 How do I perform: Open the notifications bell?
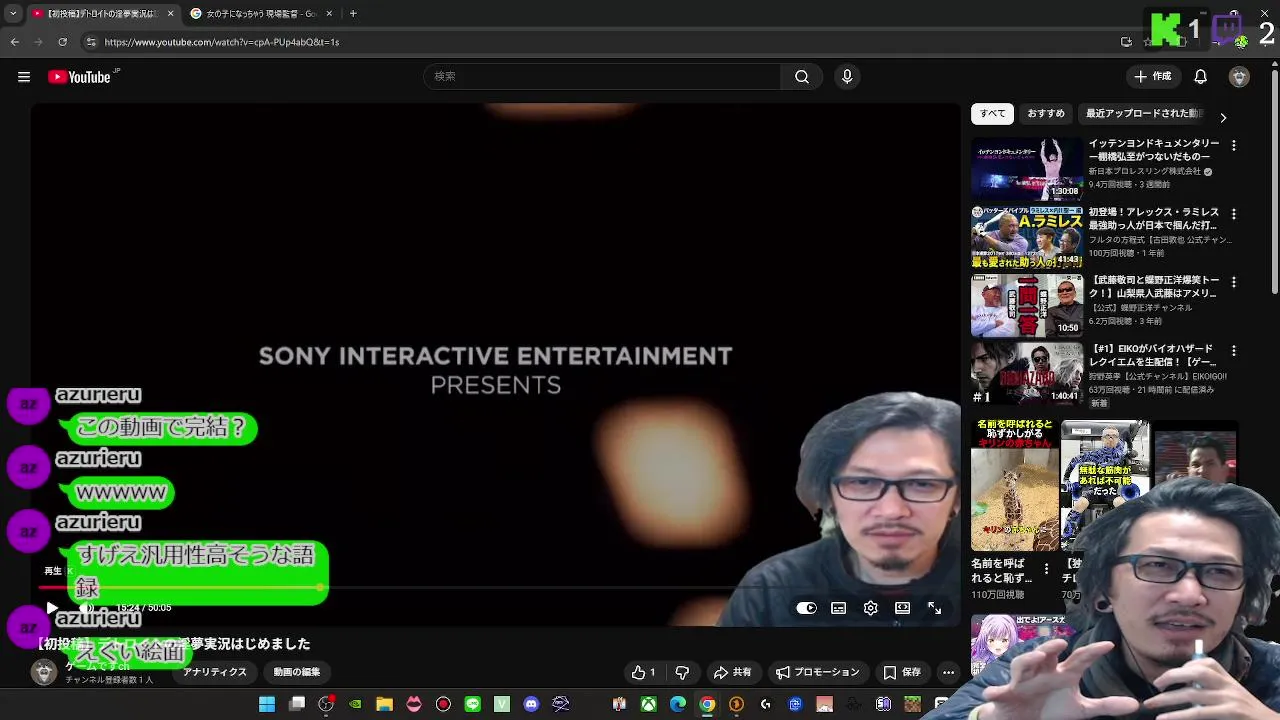(x=1201, y=77)
